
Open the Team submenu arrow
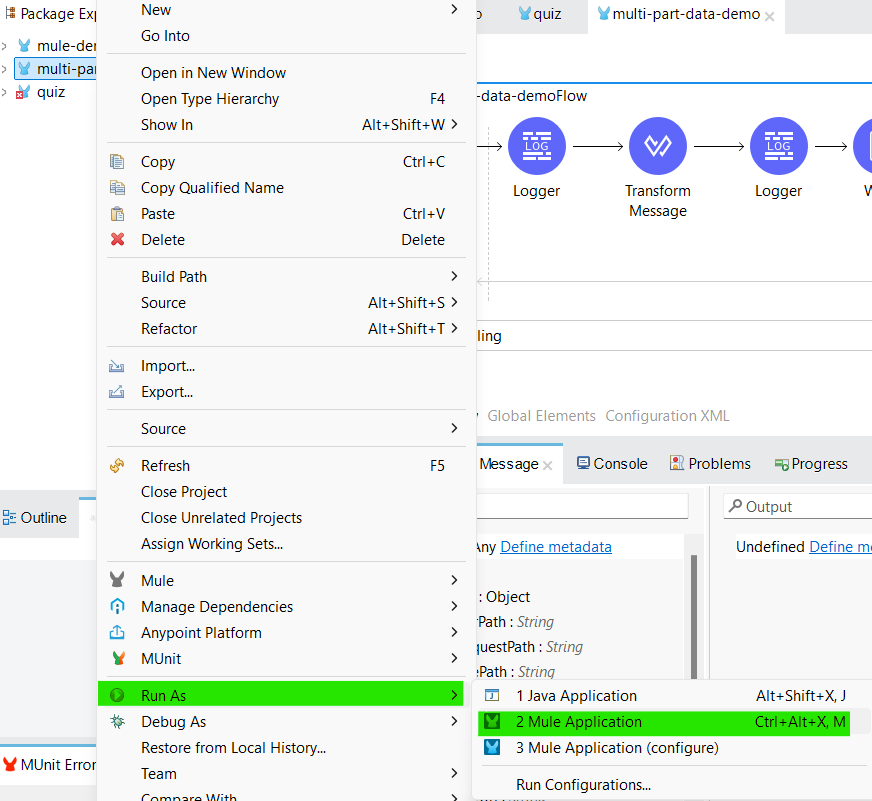point(454,773)
